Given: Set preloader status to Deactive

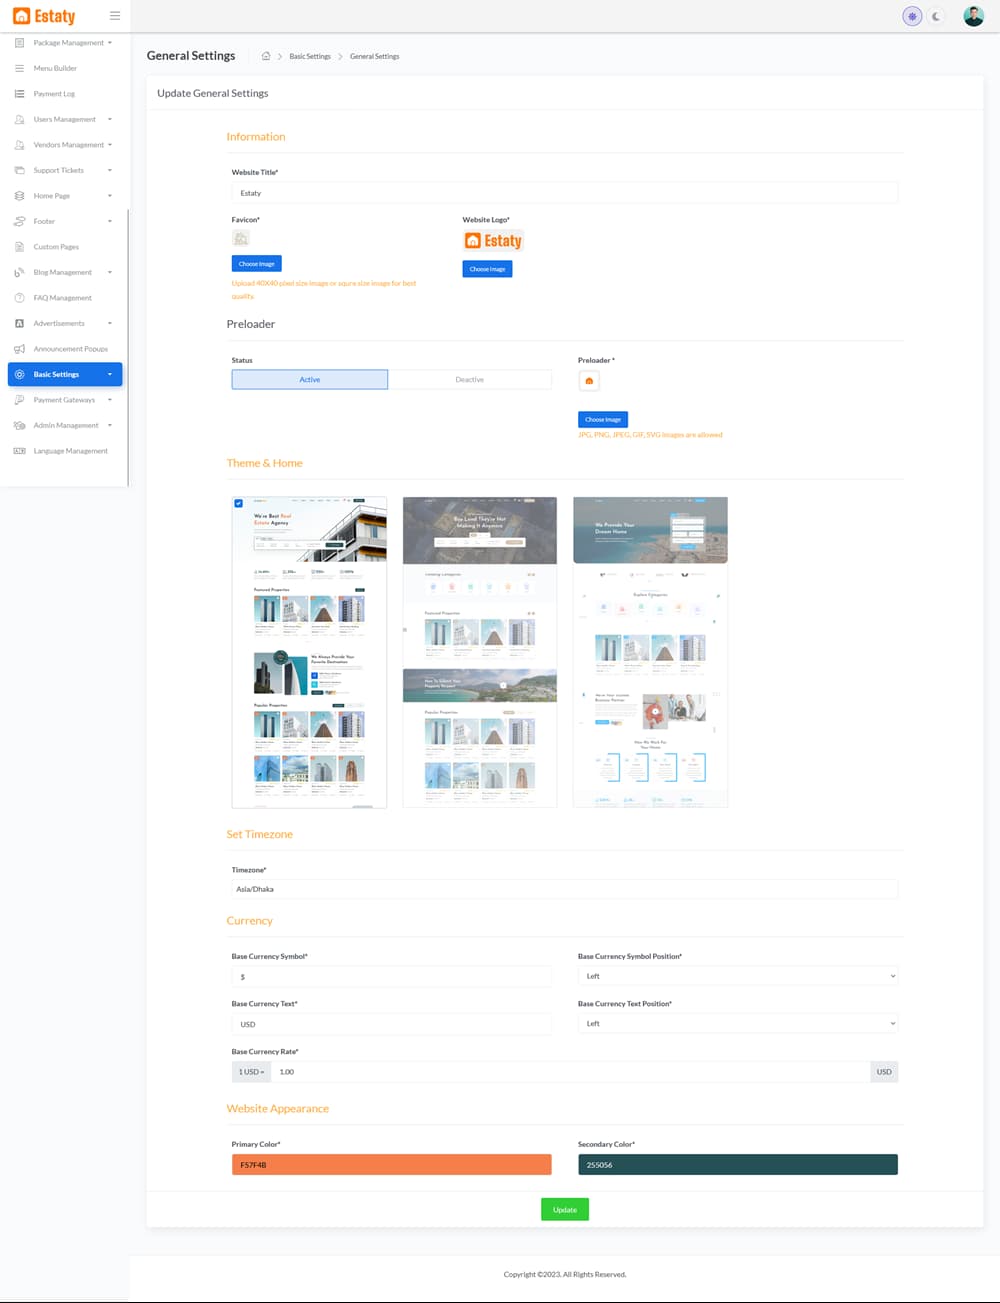Looking at the screenshot, I should 470,380.
